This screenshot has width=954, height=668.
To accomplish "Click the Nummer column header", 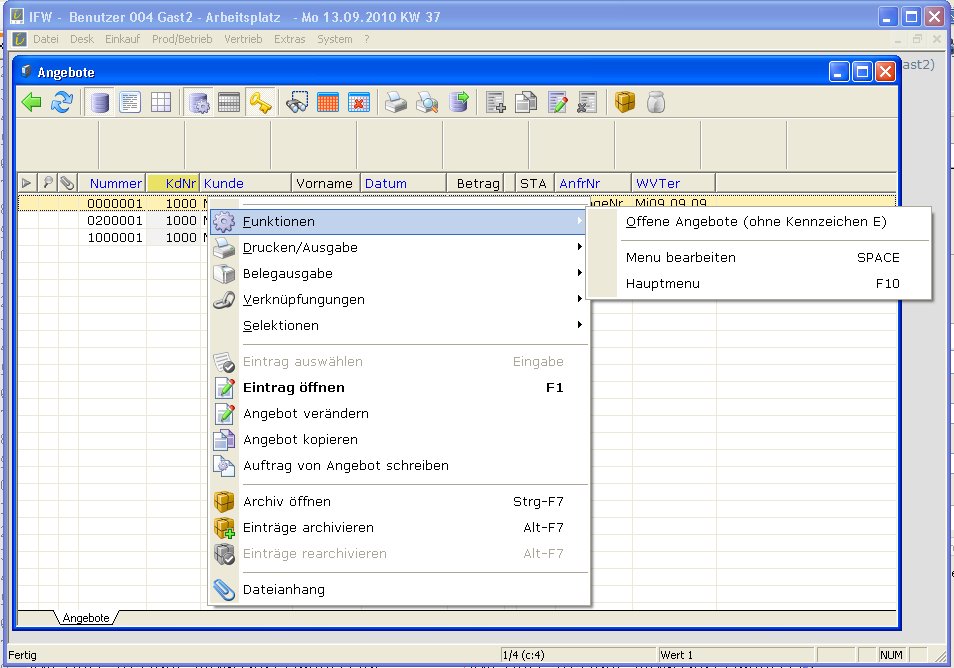I will point(115,183).
